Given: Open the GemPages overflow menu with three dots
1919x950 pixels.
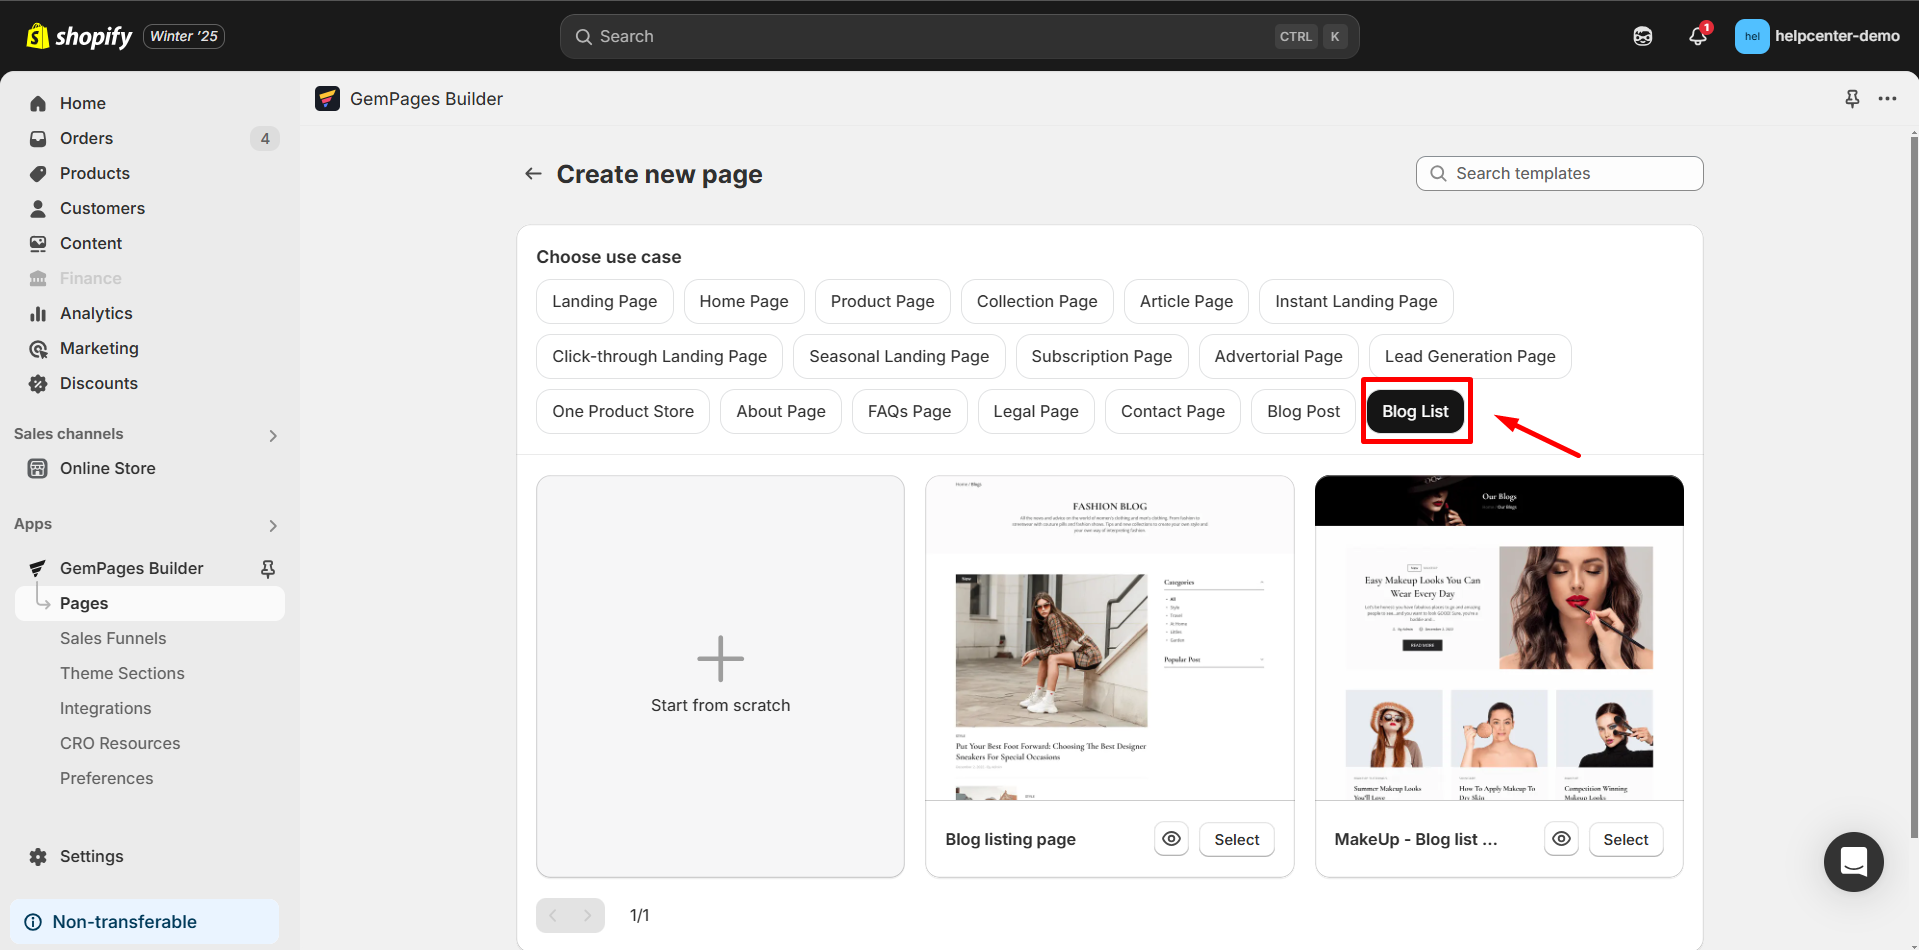Looking at the screenshot, I should tap(1888, 98).
